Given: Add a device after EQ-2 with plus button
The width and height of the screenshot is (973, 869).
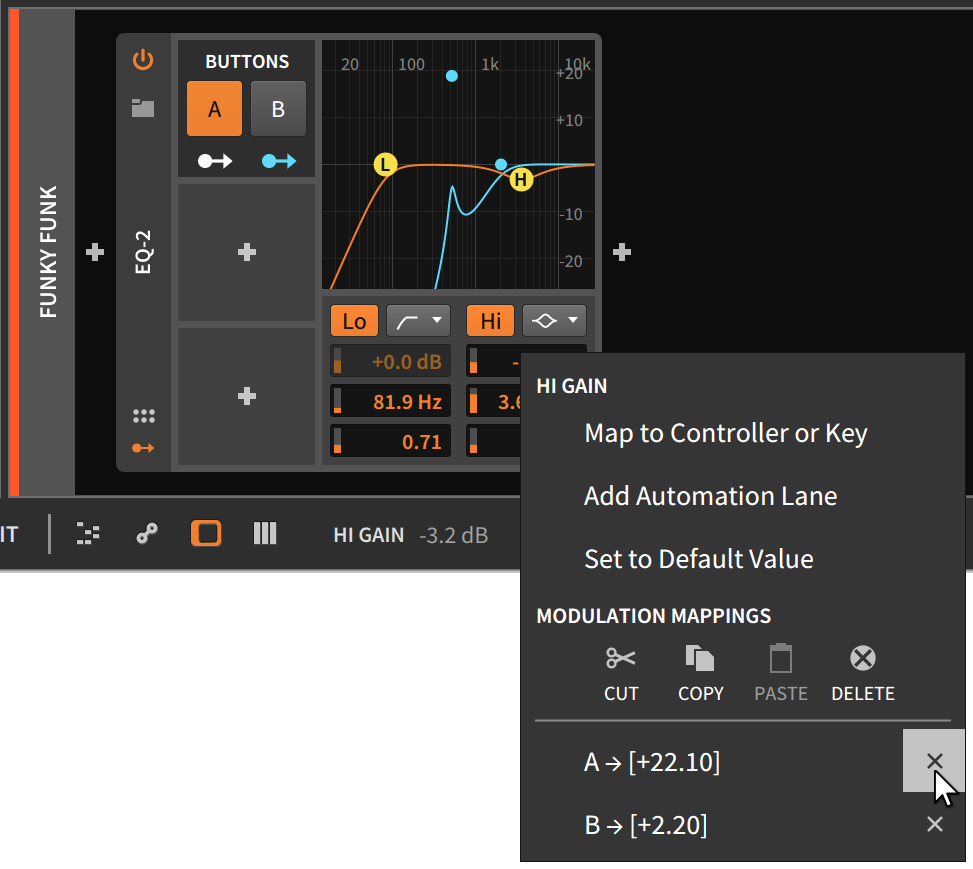Looking at the screenshot, I should point(621,253).
